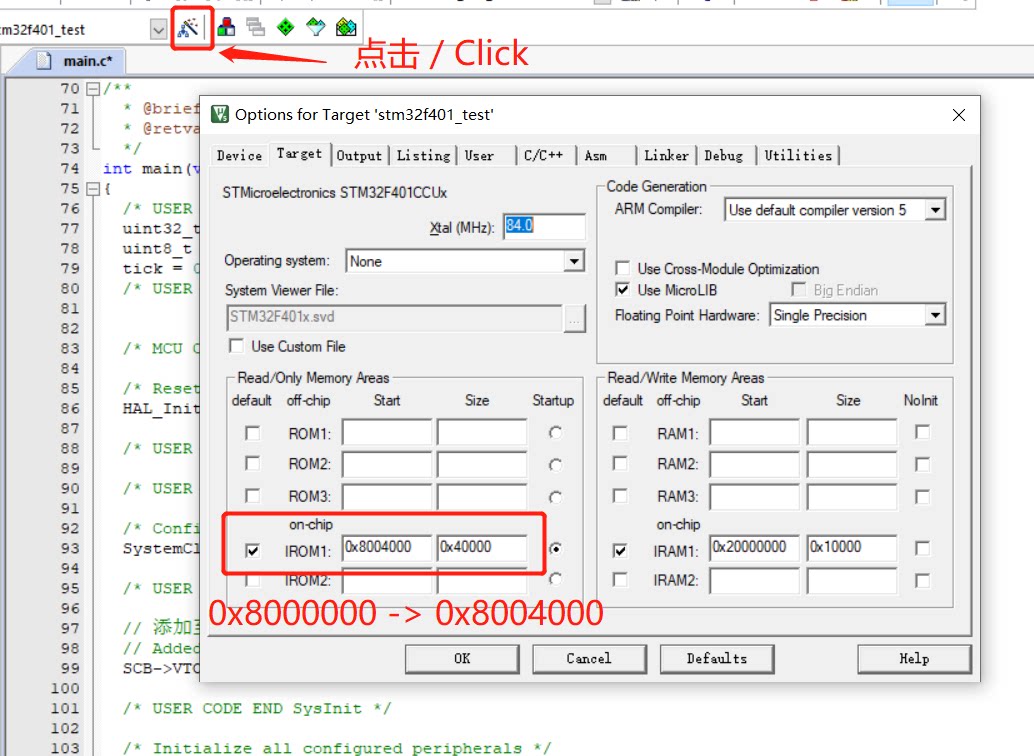1034x756 pixels.
Task: Click the File Extensions, Books and Environment icon
Action: pyautogui.click(x=226, y=28)
